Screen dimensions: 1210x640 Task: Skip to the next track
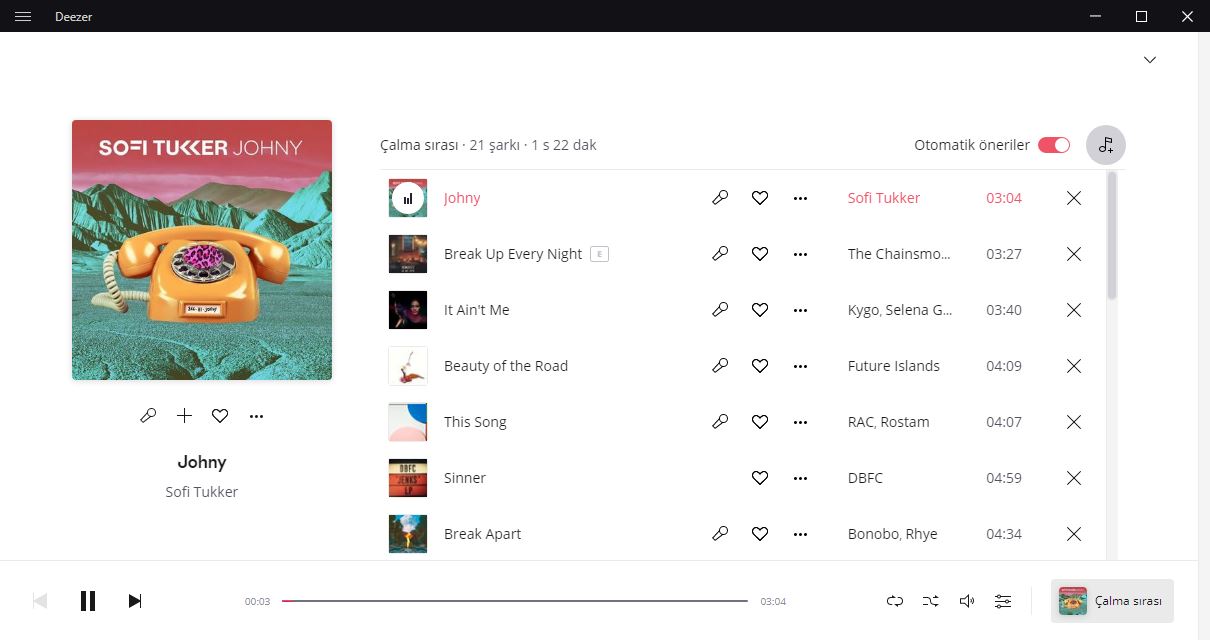[x=135, y=601]
